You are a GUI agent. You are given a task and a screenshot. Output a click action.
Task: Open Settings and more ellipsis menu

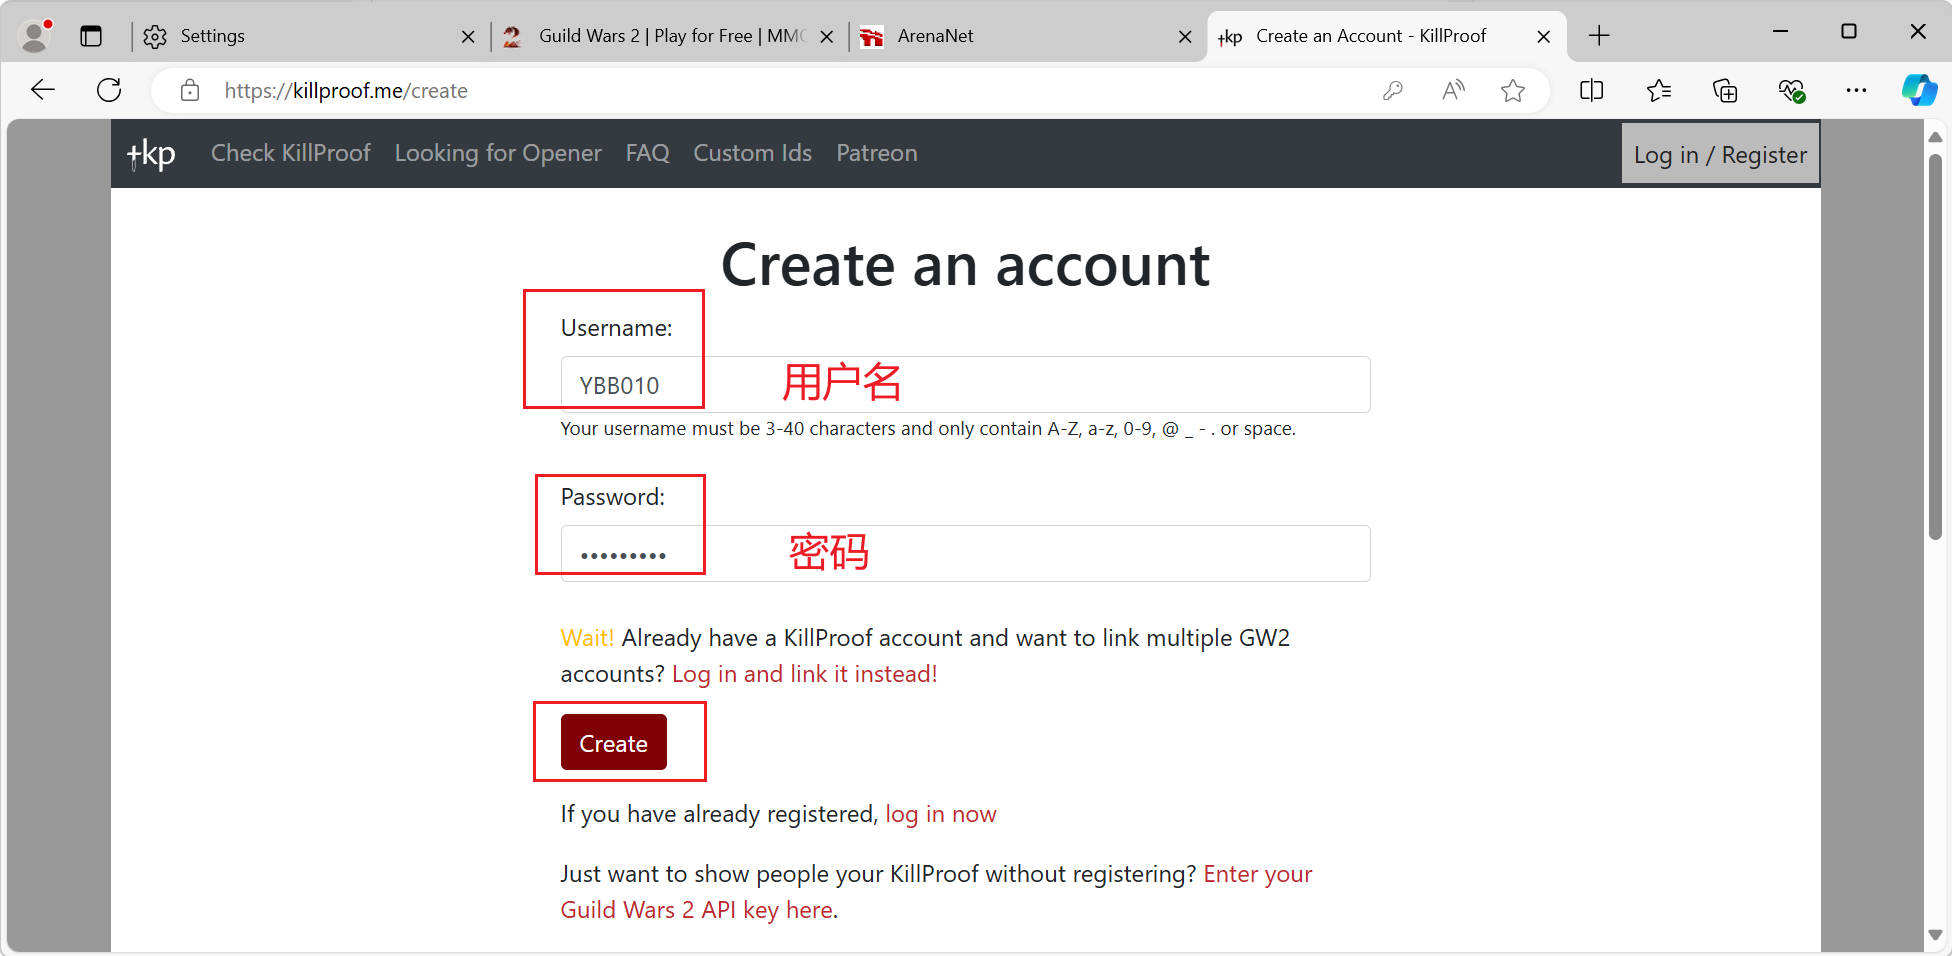[1857, 91]
